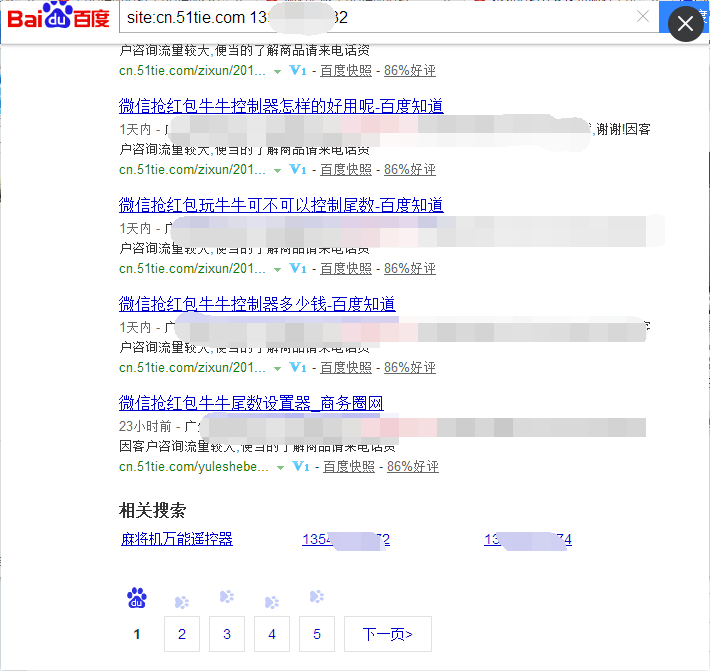Click the green URL cn.51tie.com/yuleshebe...
710x671 pixels.
(x=194, y=467)
